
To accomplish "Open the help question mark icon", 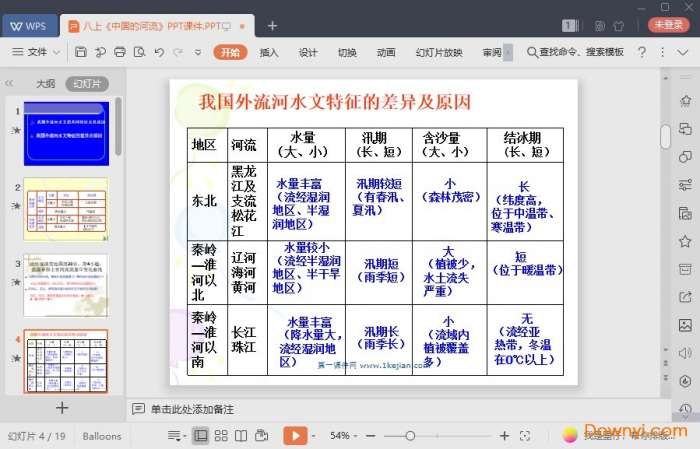I will point(642,52).
